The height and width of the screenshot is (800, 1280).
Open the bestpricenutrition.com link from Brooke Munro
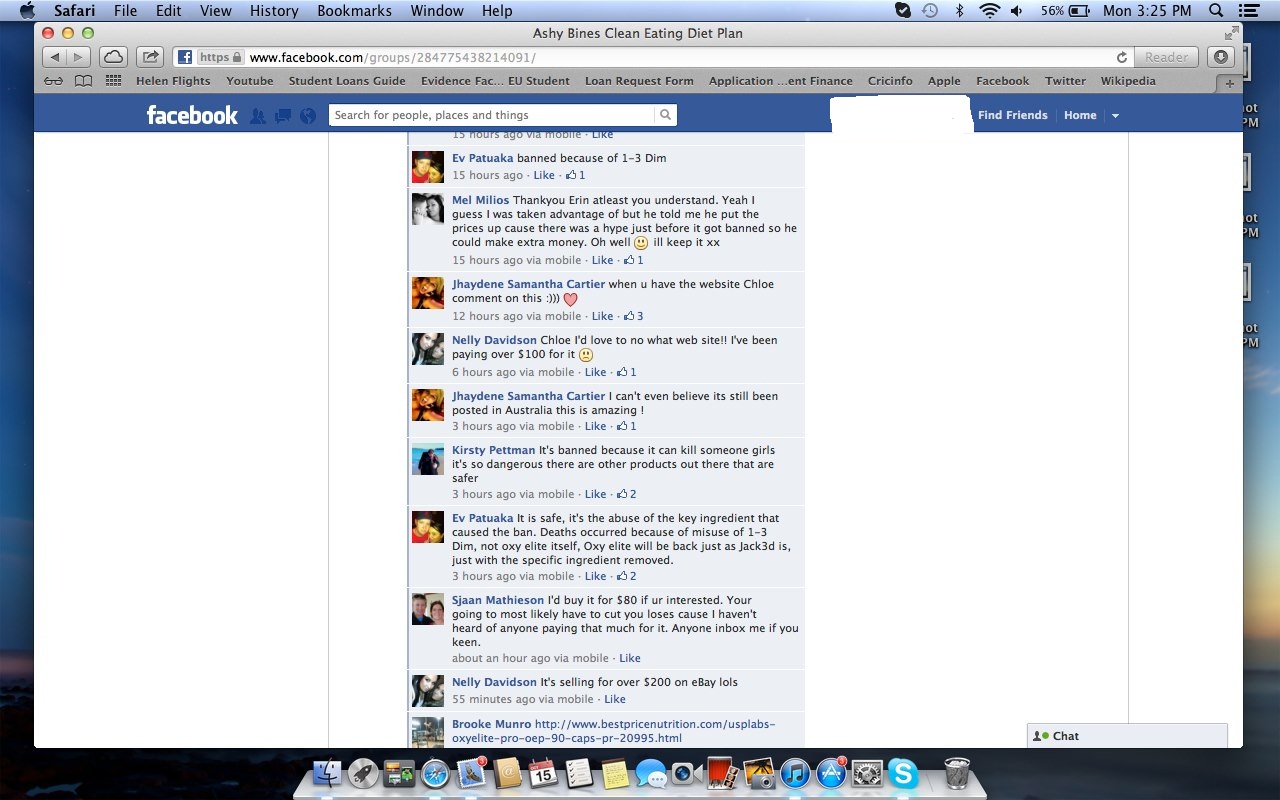point(613,731)
